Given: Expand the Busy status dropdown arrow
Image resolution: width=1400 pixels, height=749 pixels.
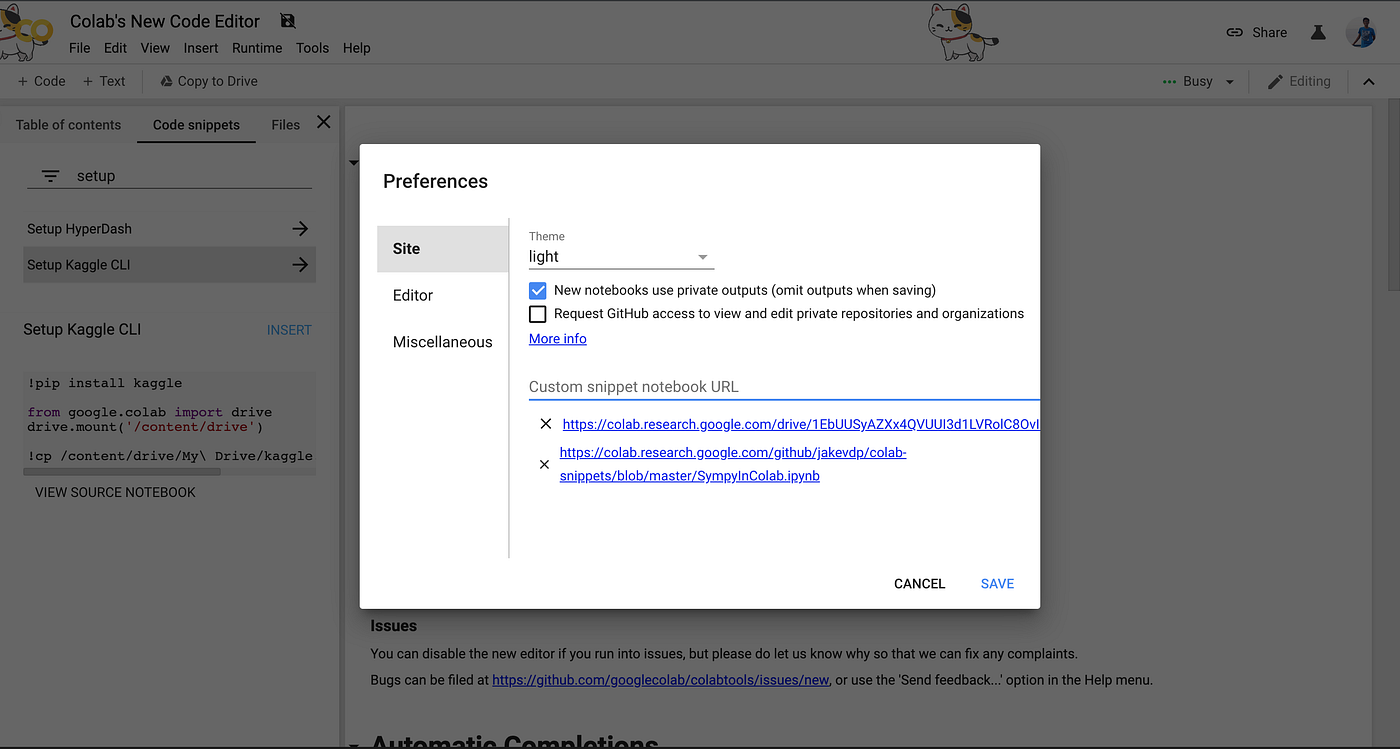Looking at the screenshot, I should pyautogui.click(x=1230, y=81).
